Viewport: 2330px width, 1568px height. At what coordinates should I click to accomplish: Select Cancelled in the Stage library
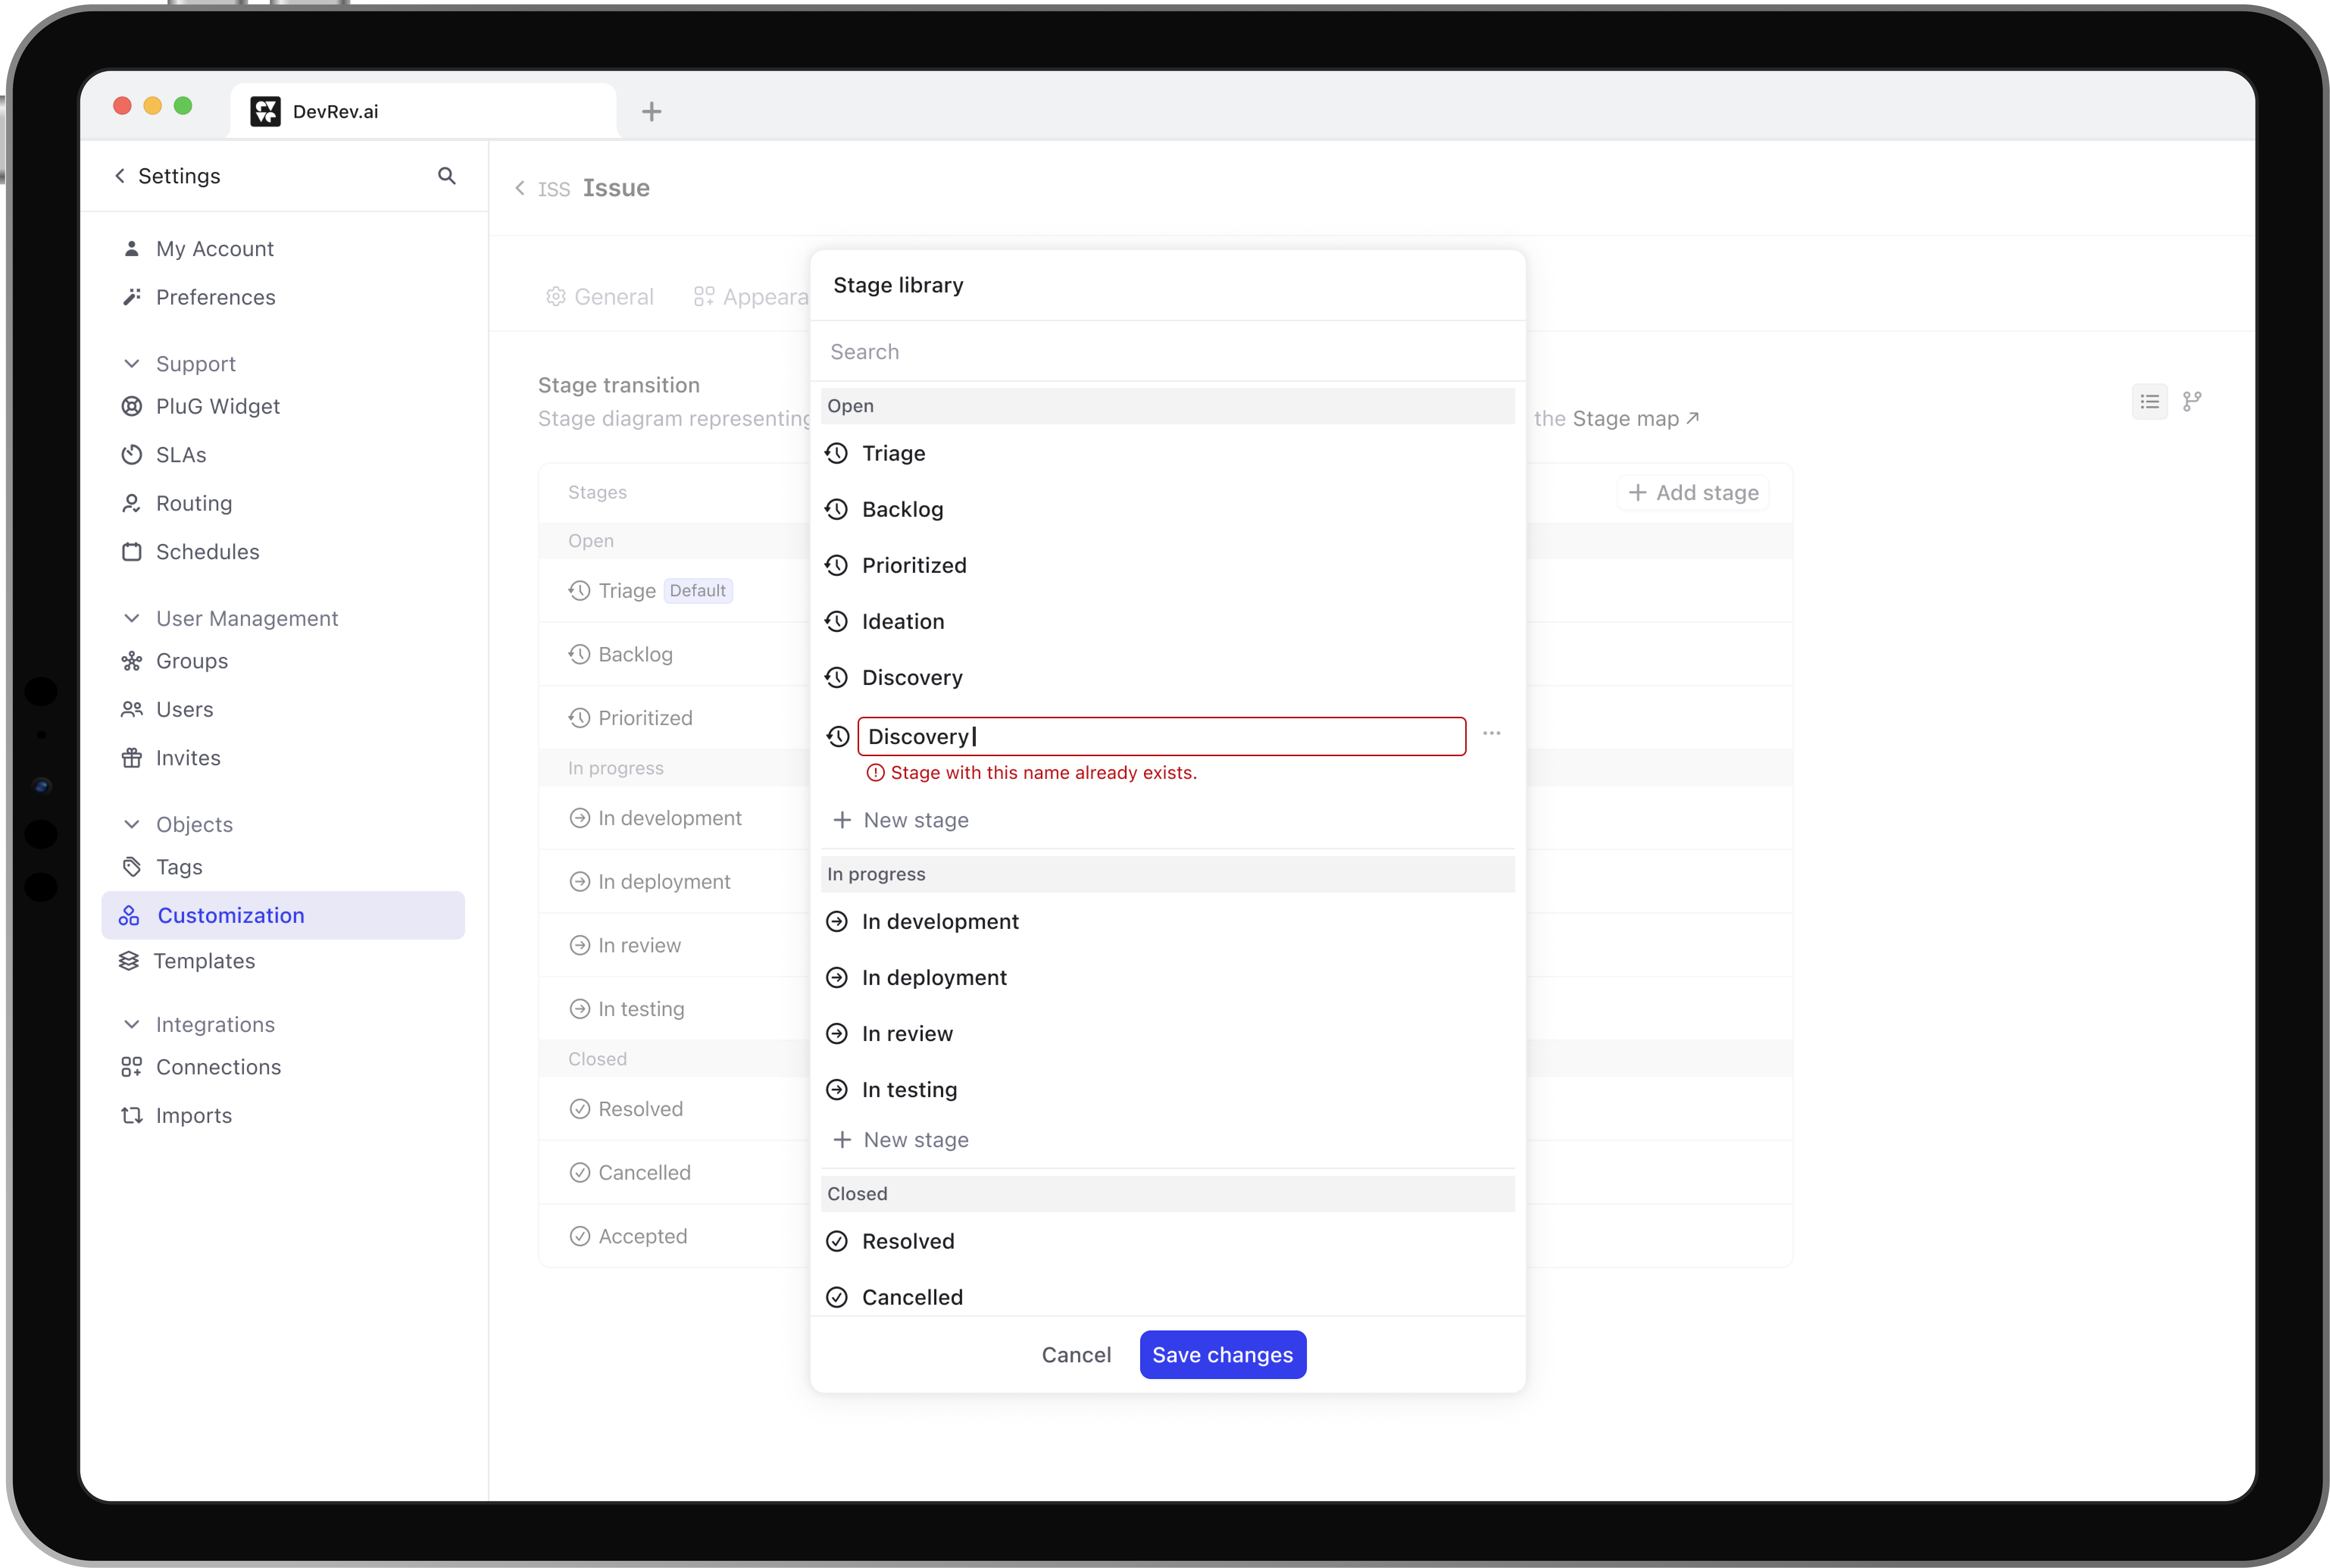1167,1297
